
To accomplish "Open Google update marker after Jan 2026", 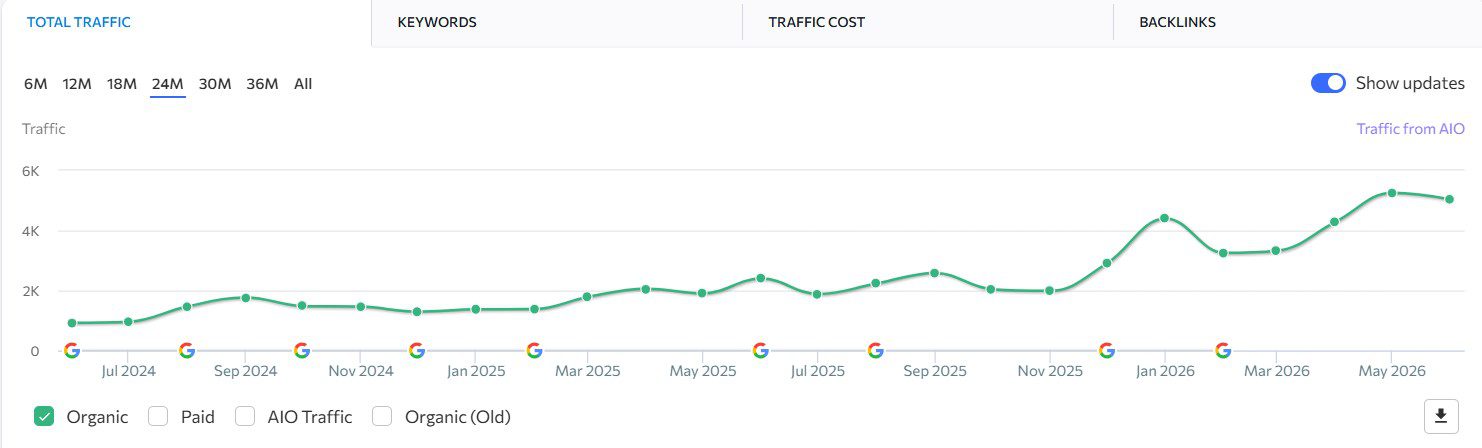I will pos(1223,350).
